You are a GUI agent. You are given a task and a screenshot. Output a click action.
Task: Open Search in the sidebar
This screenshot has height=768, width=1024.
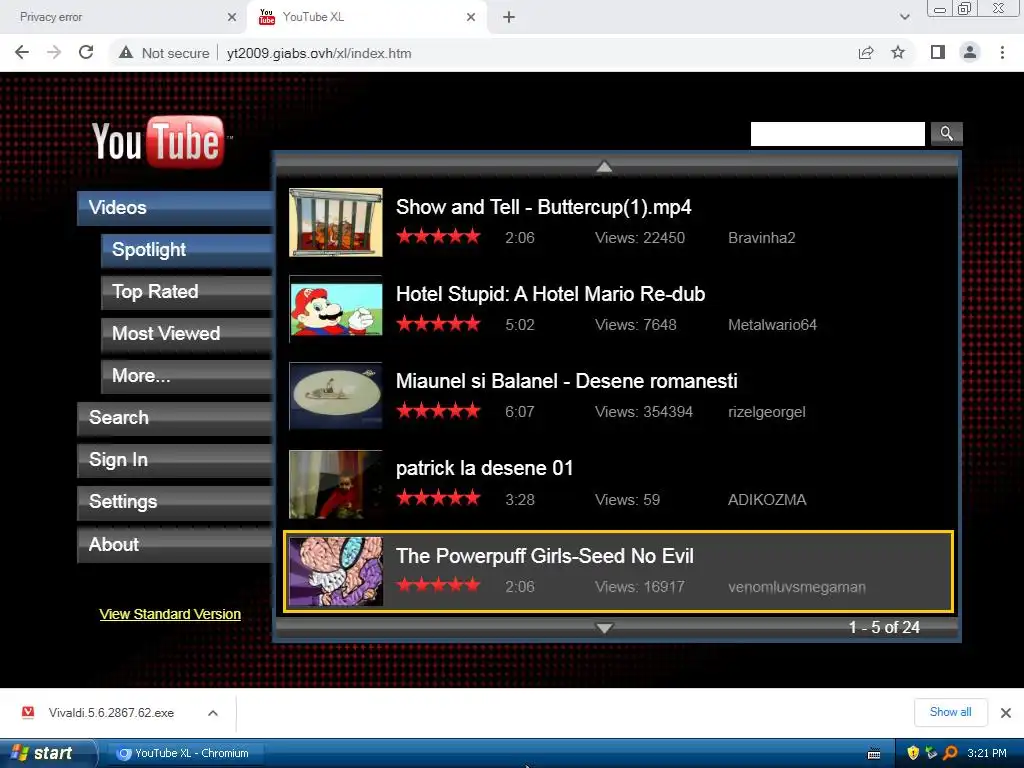click(x=175, y=418)
